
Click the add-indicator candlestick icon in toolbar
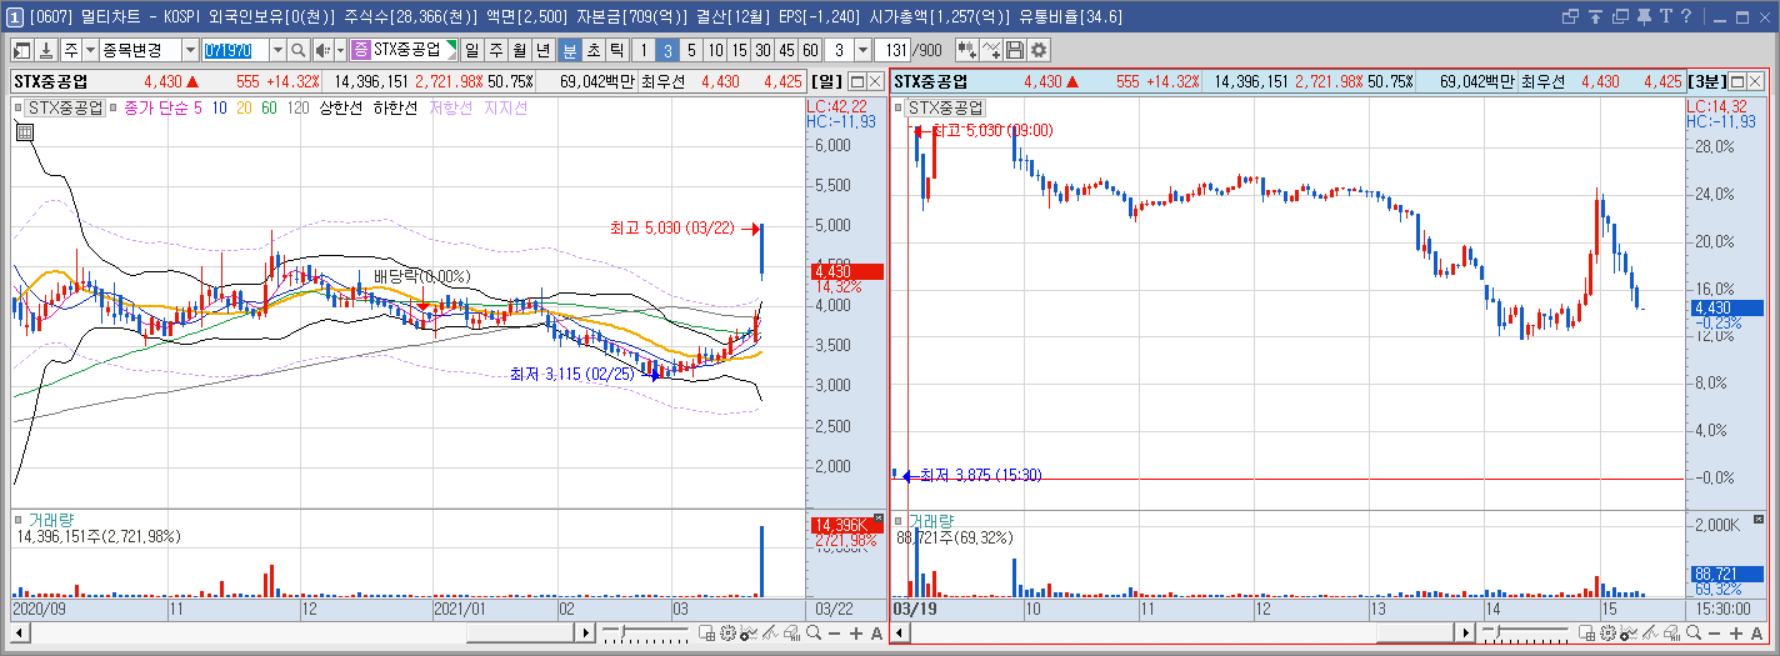coord(966,50)
